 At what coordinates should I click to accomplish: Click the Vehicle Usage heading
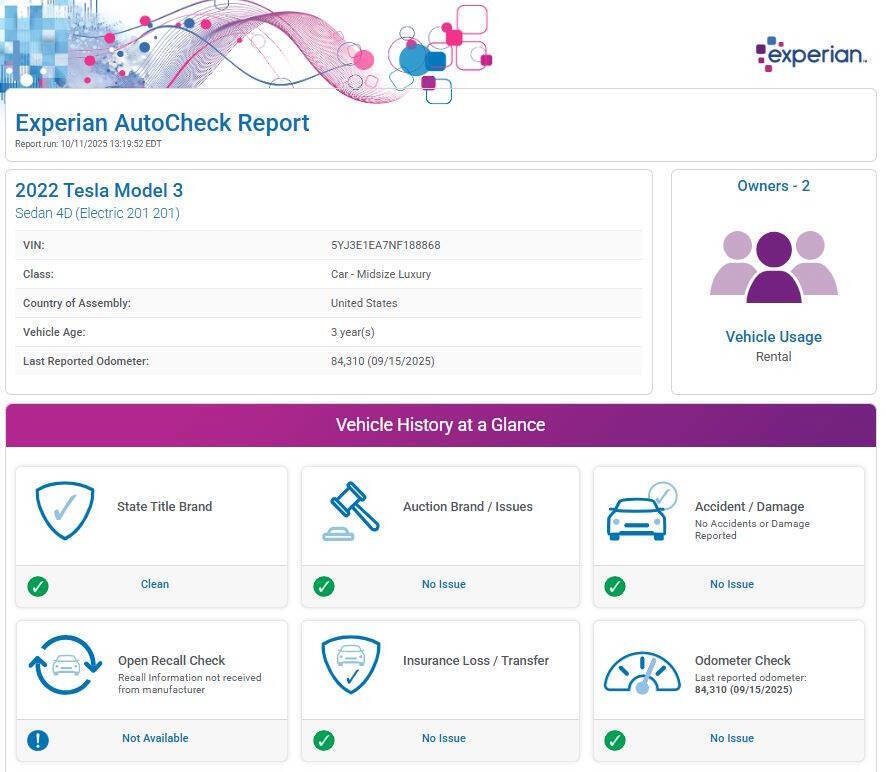(x=773, y=337)
